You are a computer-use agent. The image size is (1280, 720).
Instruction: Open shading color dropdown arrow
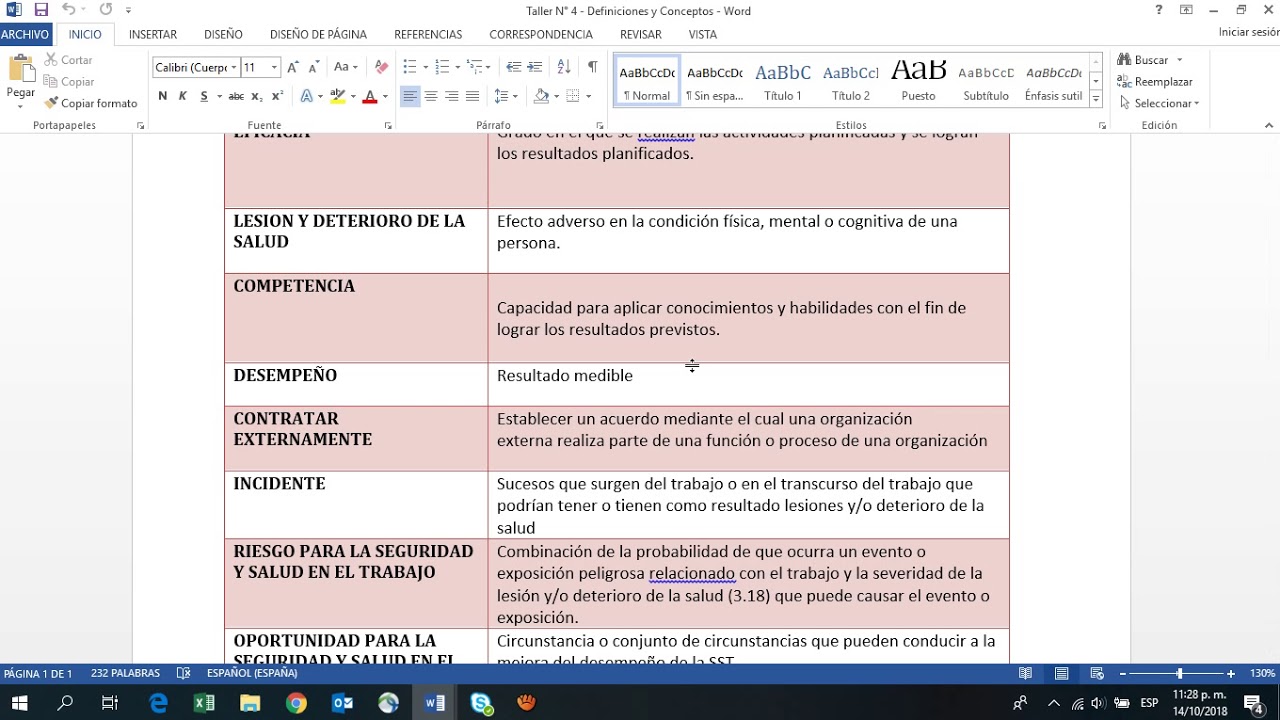click(556, 96)
